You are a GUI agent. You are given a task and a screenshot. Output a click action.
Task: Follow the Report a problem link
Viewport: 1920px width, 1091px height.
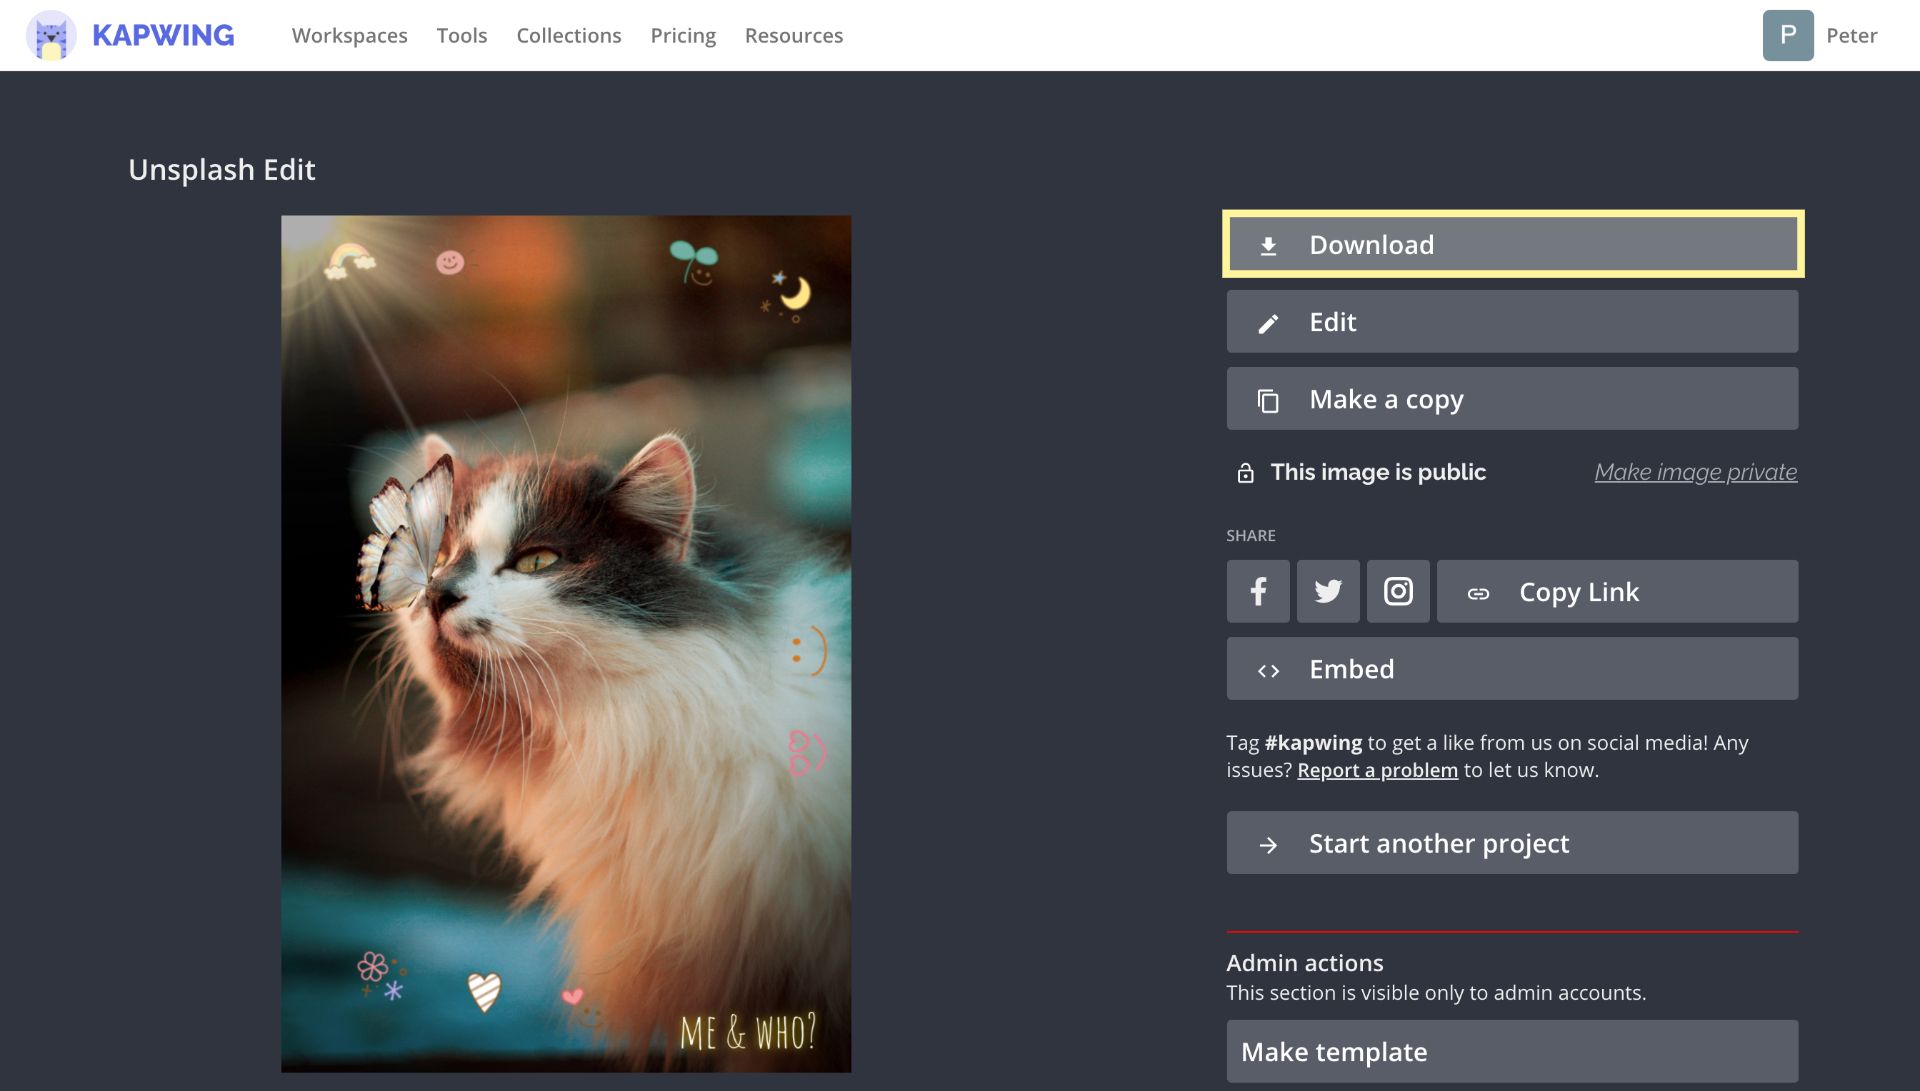coord(1377,770)
